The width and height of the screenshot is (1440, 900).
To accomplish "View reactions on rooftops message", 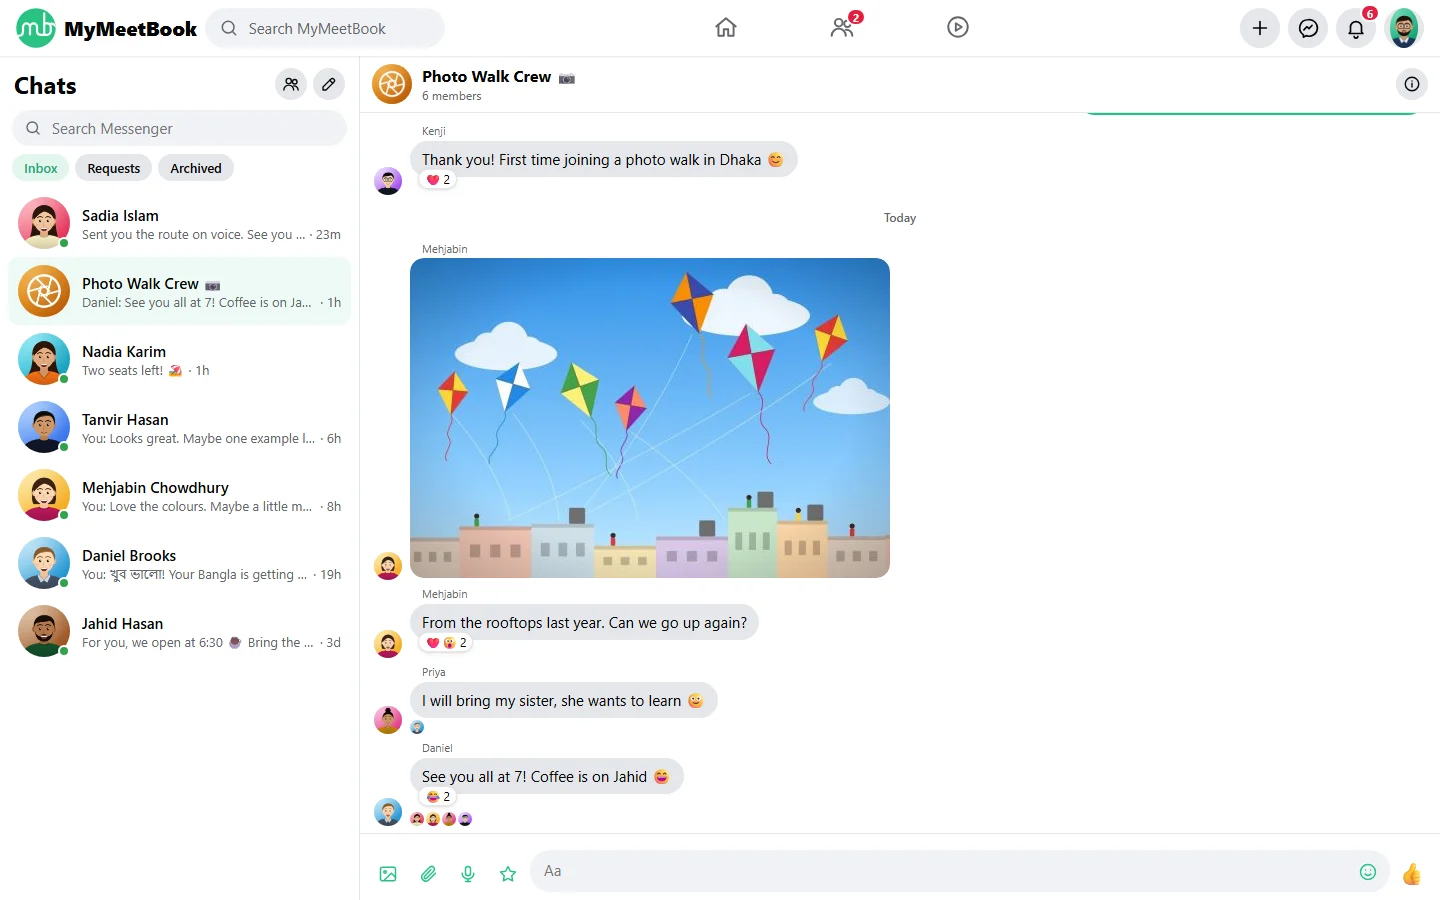I will (x=446, y=643).
